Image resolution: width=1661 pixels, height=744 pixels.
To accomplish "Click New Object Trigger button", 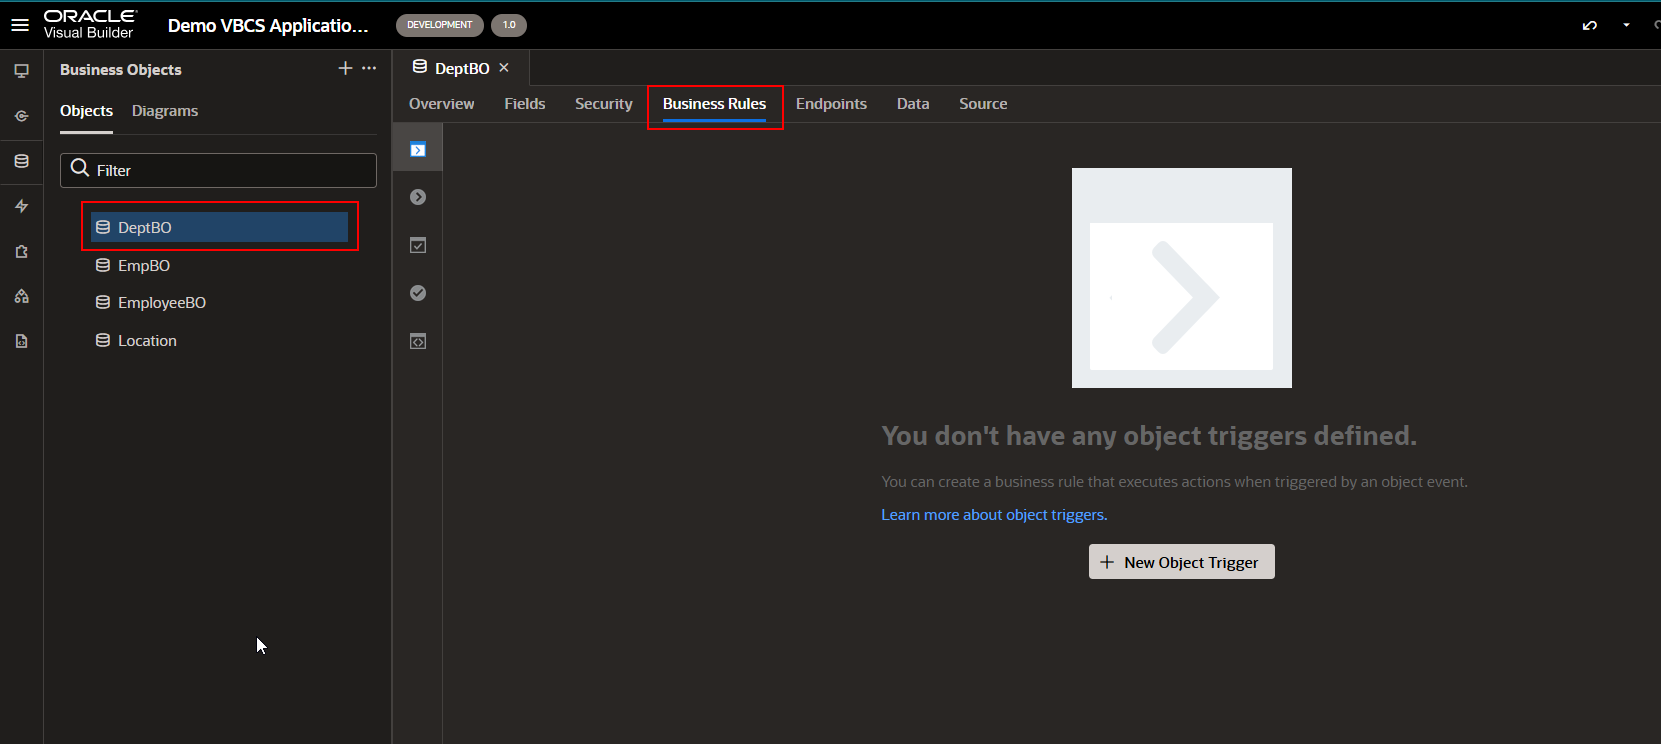I will coord(1181,562).
